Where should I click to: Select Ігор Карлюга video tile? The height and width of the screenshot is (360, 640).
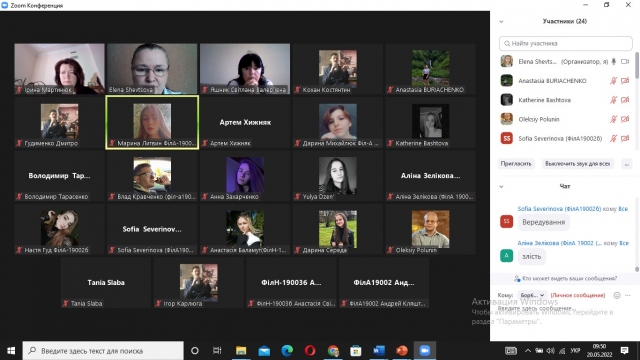(x=198, y=283)
